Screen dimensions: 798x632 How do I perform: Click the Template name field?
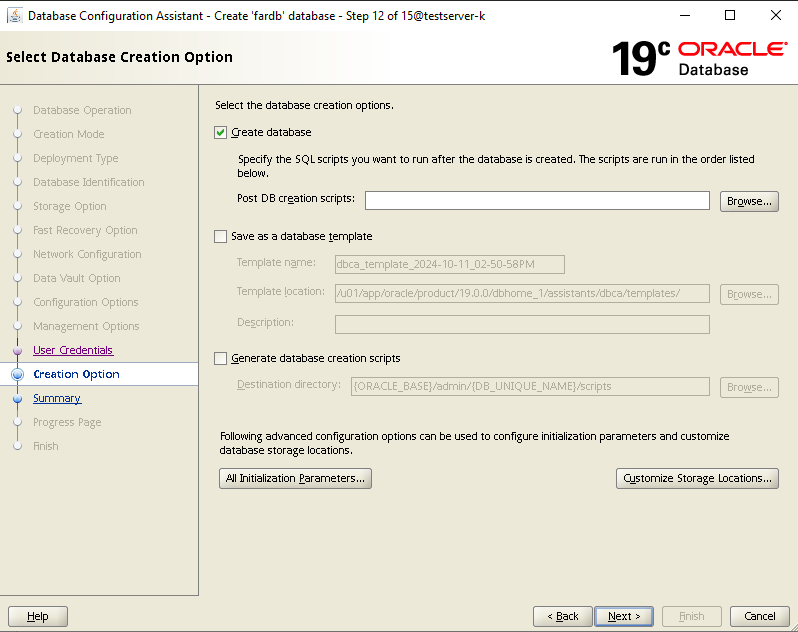coord(449,265)
